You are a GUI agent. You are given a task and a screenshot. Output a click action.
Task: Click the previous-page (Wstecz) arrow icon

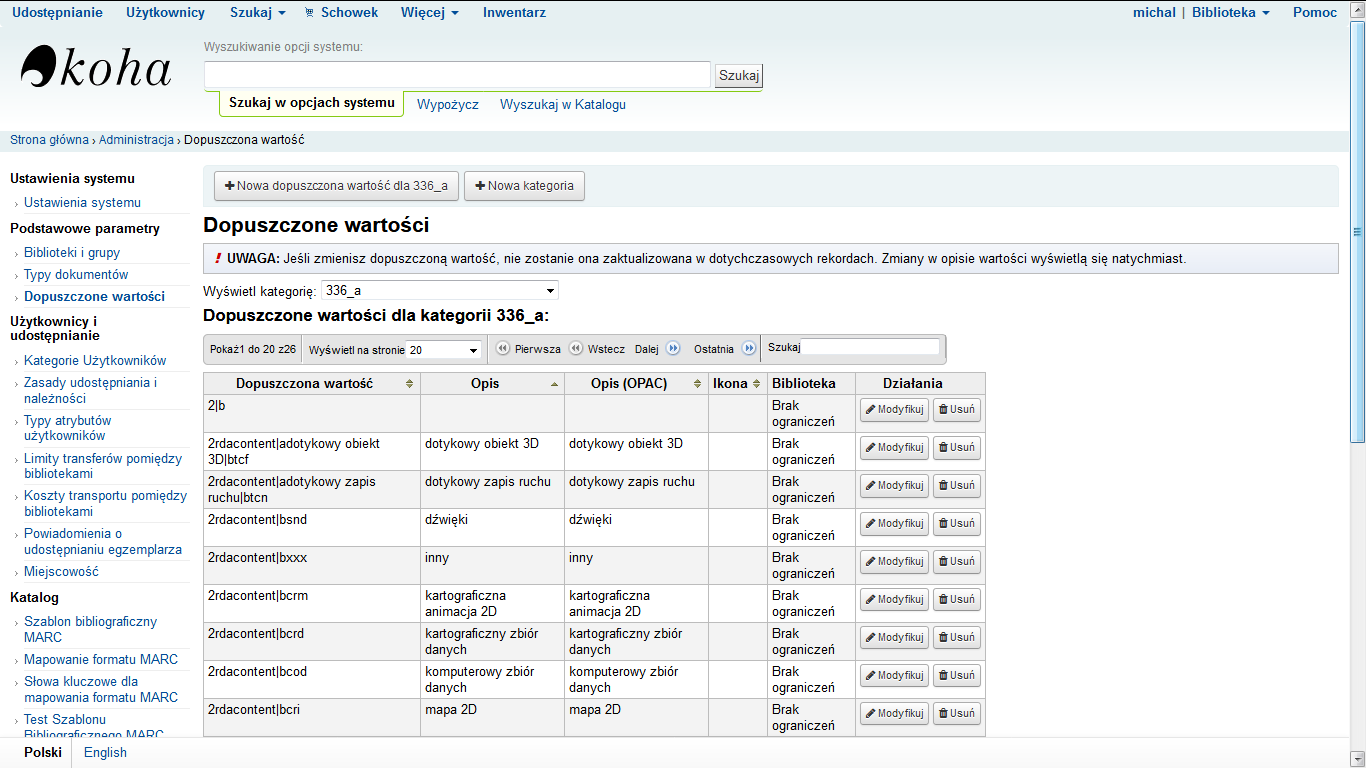pos(576,349)
